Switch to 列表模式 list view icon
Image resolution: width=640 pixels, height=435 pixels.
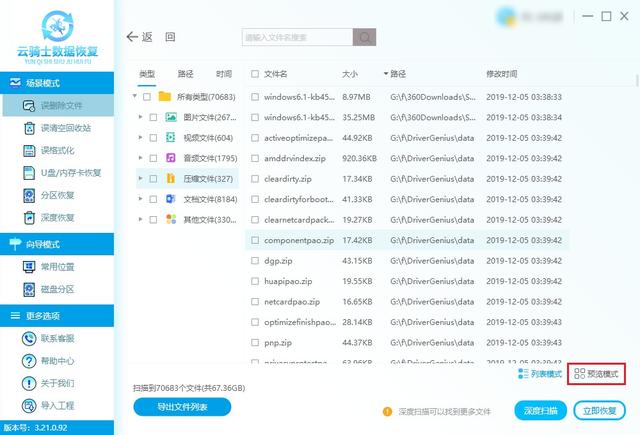click(523, 373)
